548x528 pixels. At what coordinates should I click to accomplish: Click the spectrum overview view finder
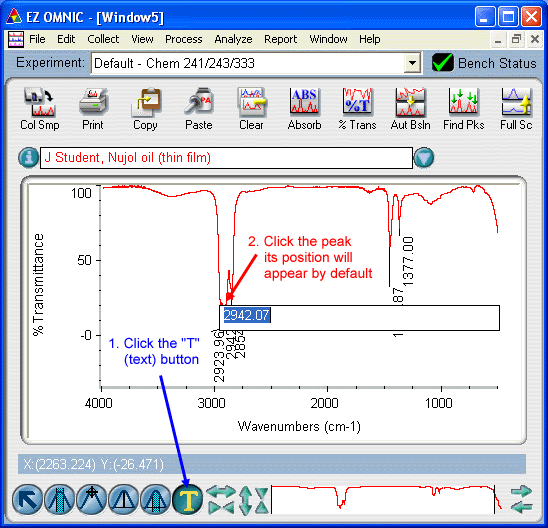(x=383, y=500)
